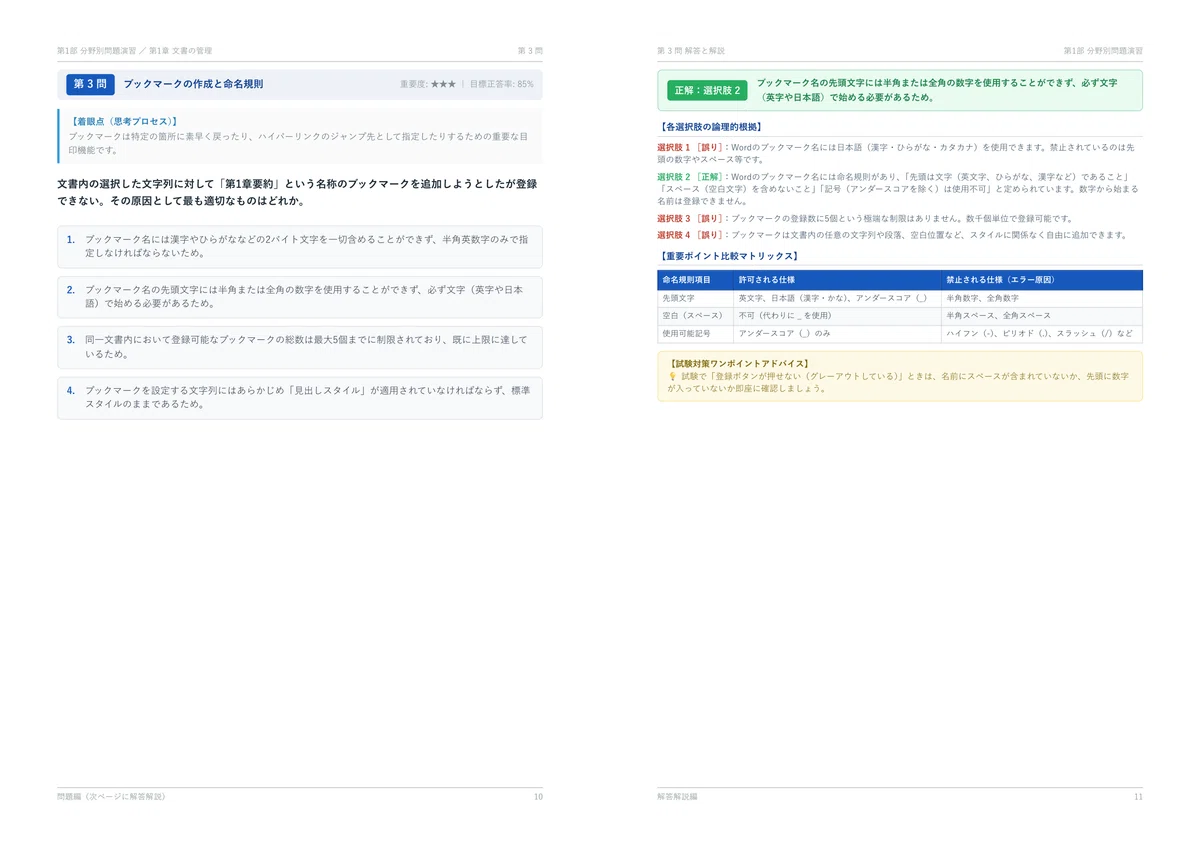Select answer choice 3 about five-bookmark limit
Image resolution: width=1200 pixels, height=849 pixels.
click(300, 347)
